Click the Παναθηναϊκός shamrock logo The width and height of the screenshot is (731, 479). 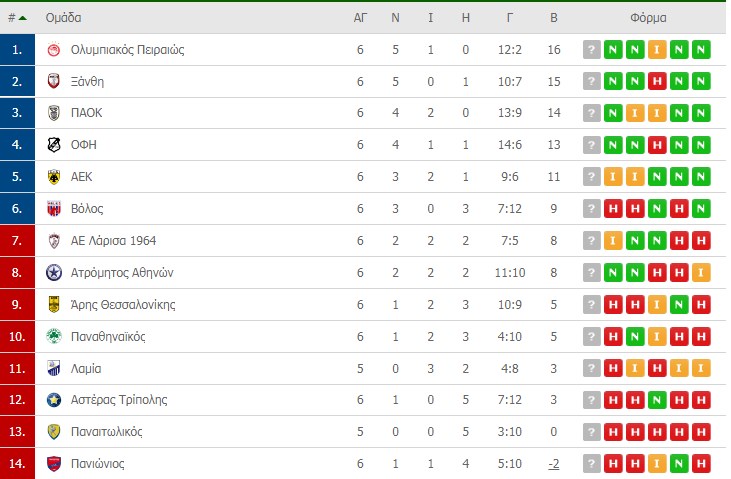coord(54,336)
